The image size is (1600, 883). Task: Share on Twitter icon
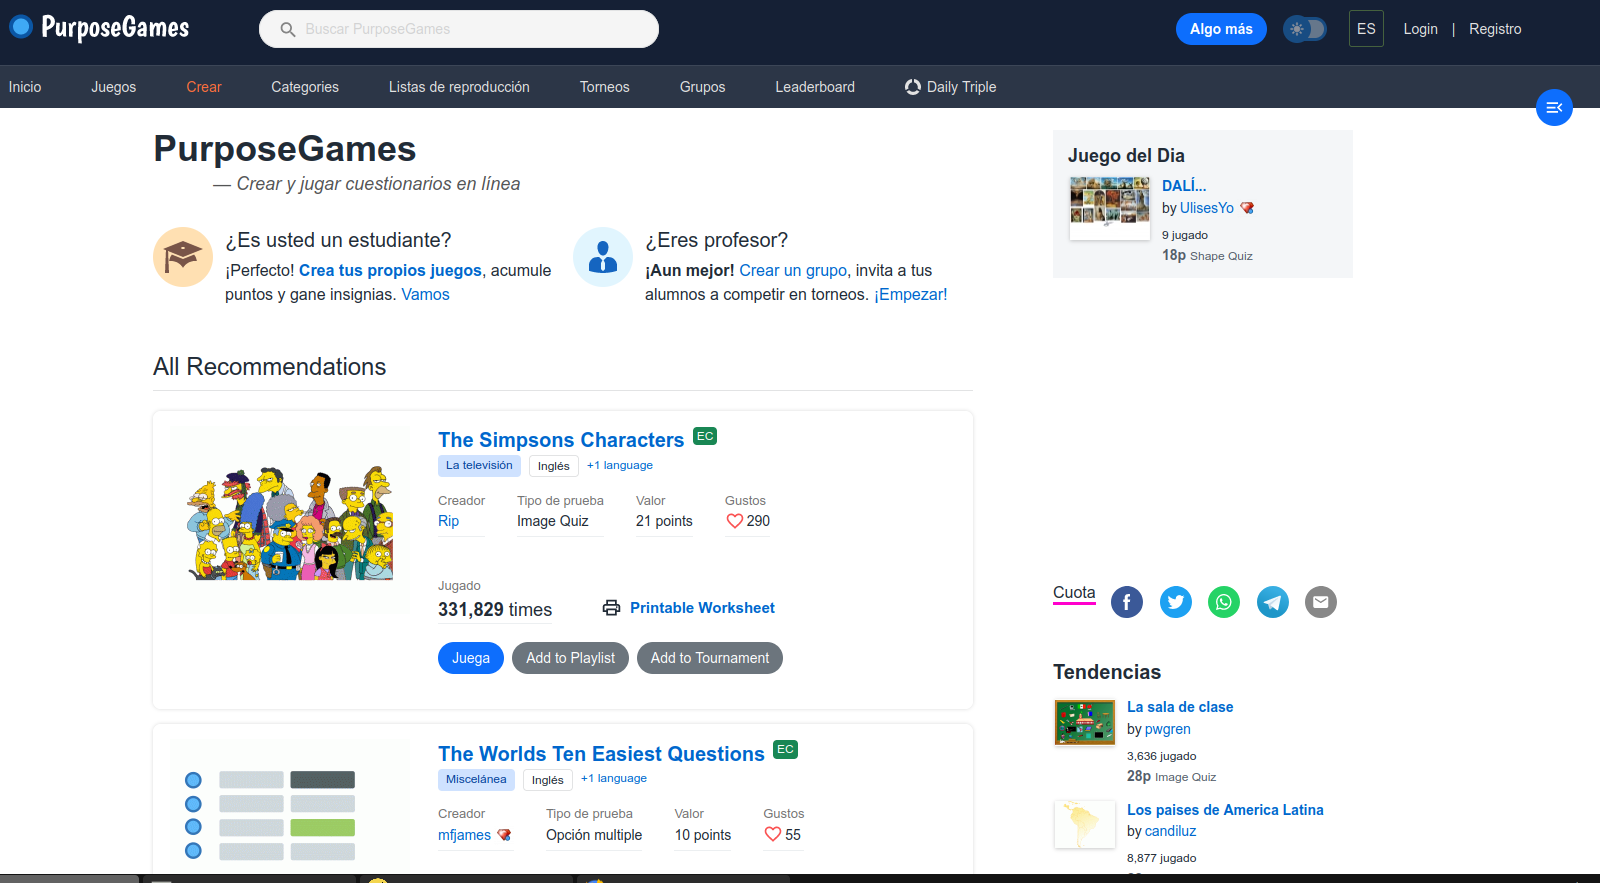click(x=1176, y=602)
